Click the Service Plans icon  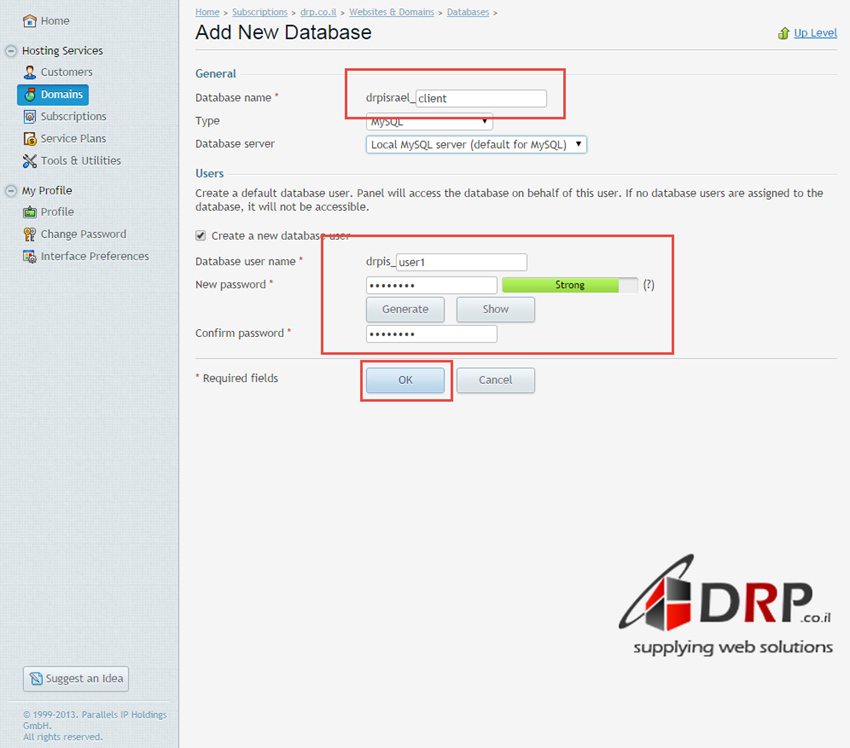coord(30,139)
